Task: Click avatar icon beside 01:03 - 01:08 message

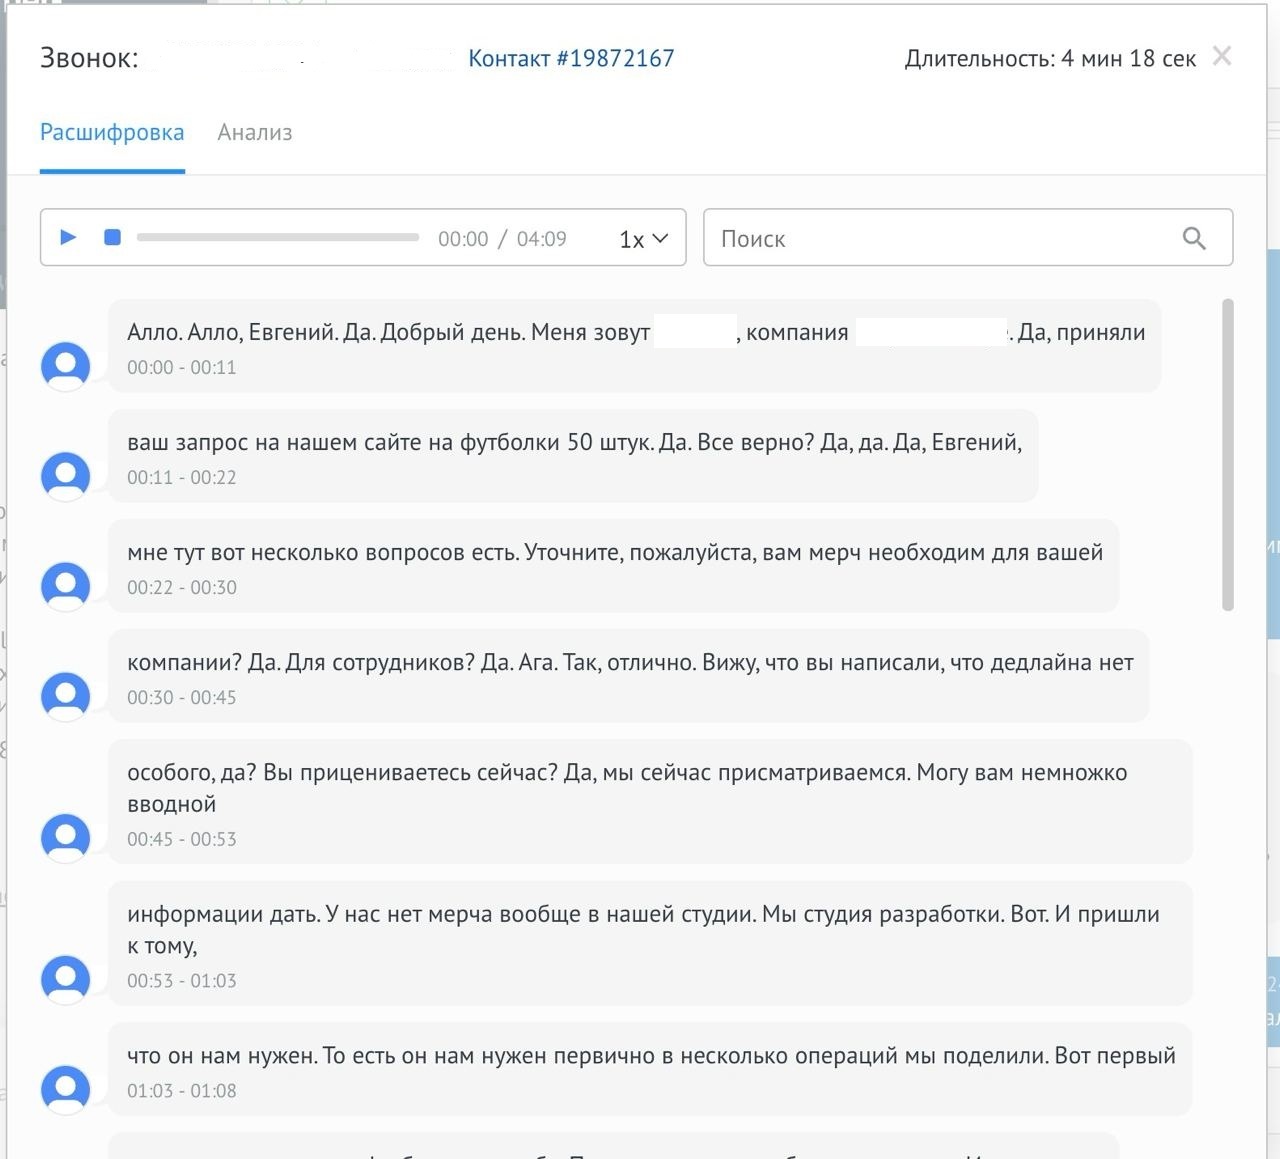Action: click(65, 1089)
